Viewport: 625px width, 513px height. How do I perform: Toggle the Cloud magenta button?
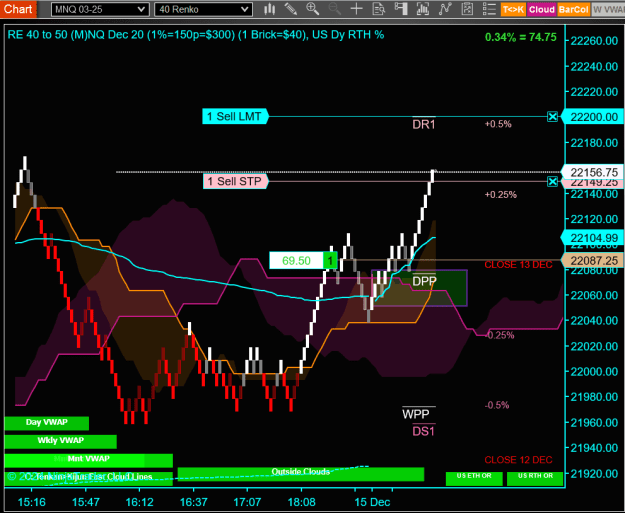542,9
